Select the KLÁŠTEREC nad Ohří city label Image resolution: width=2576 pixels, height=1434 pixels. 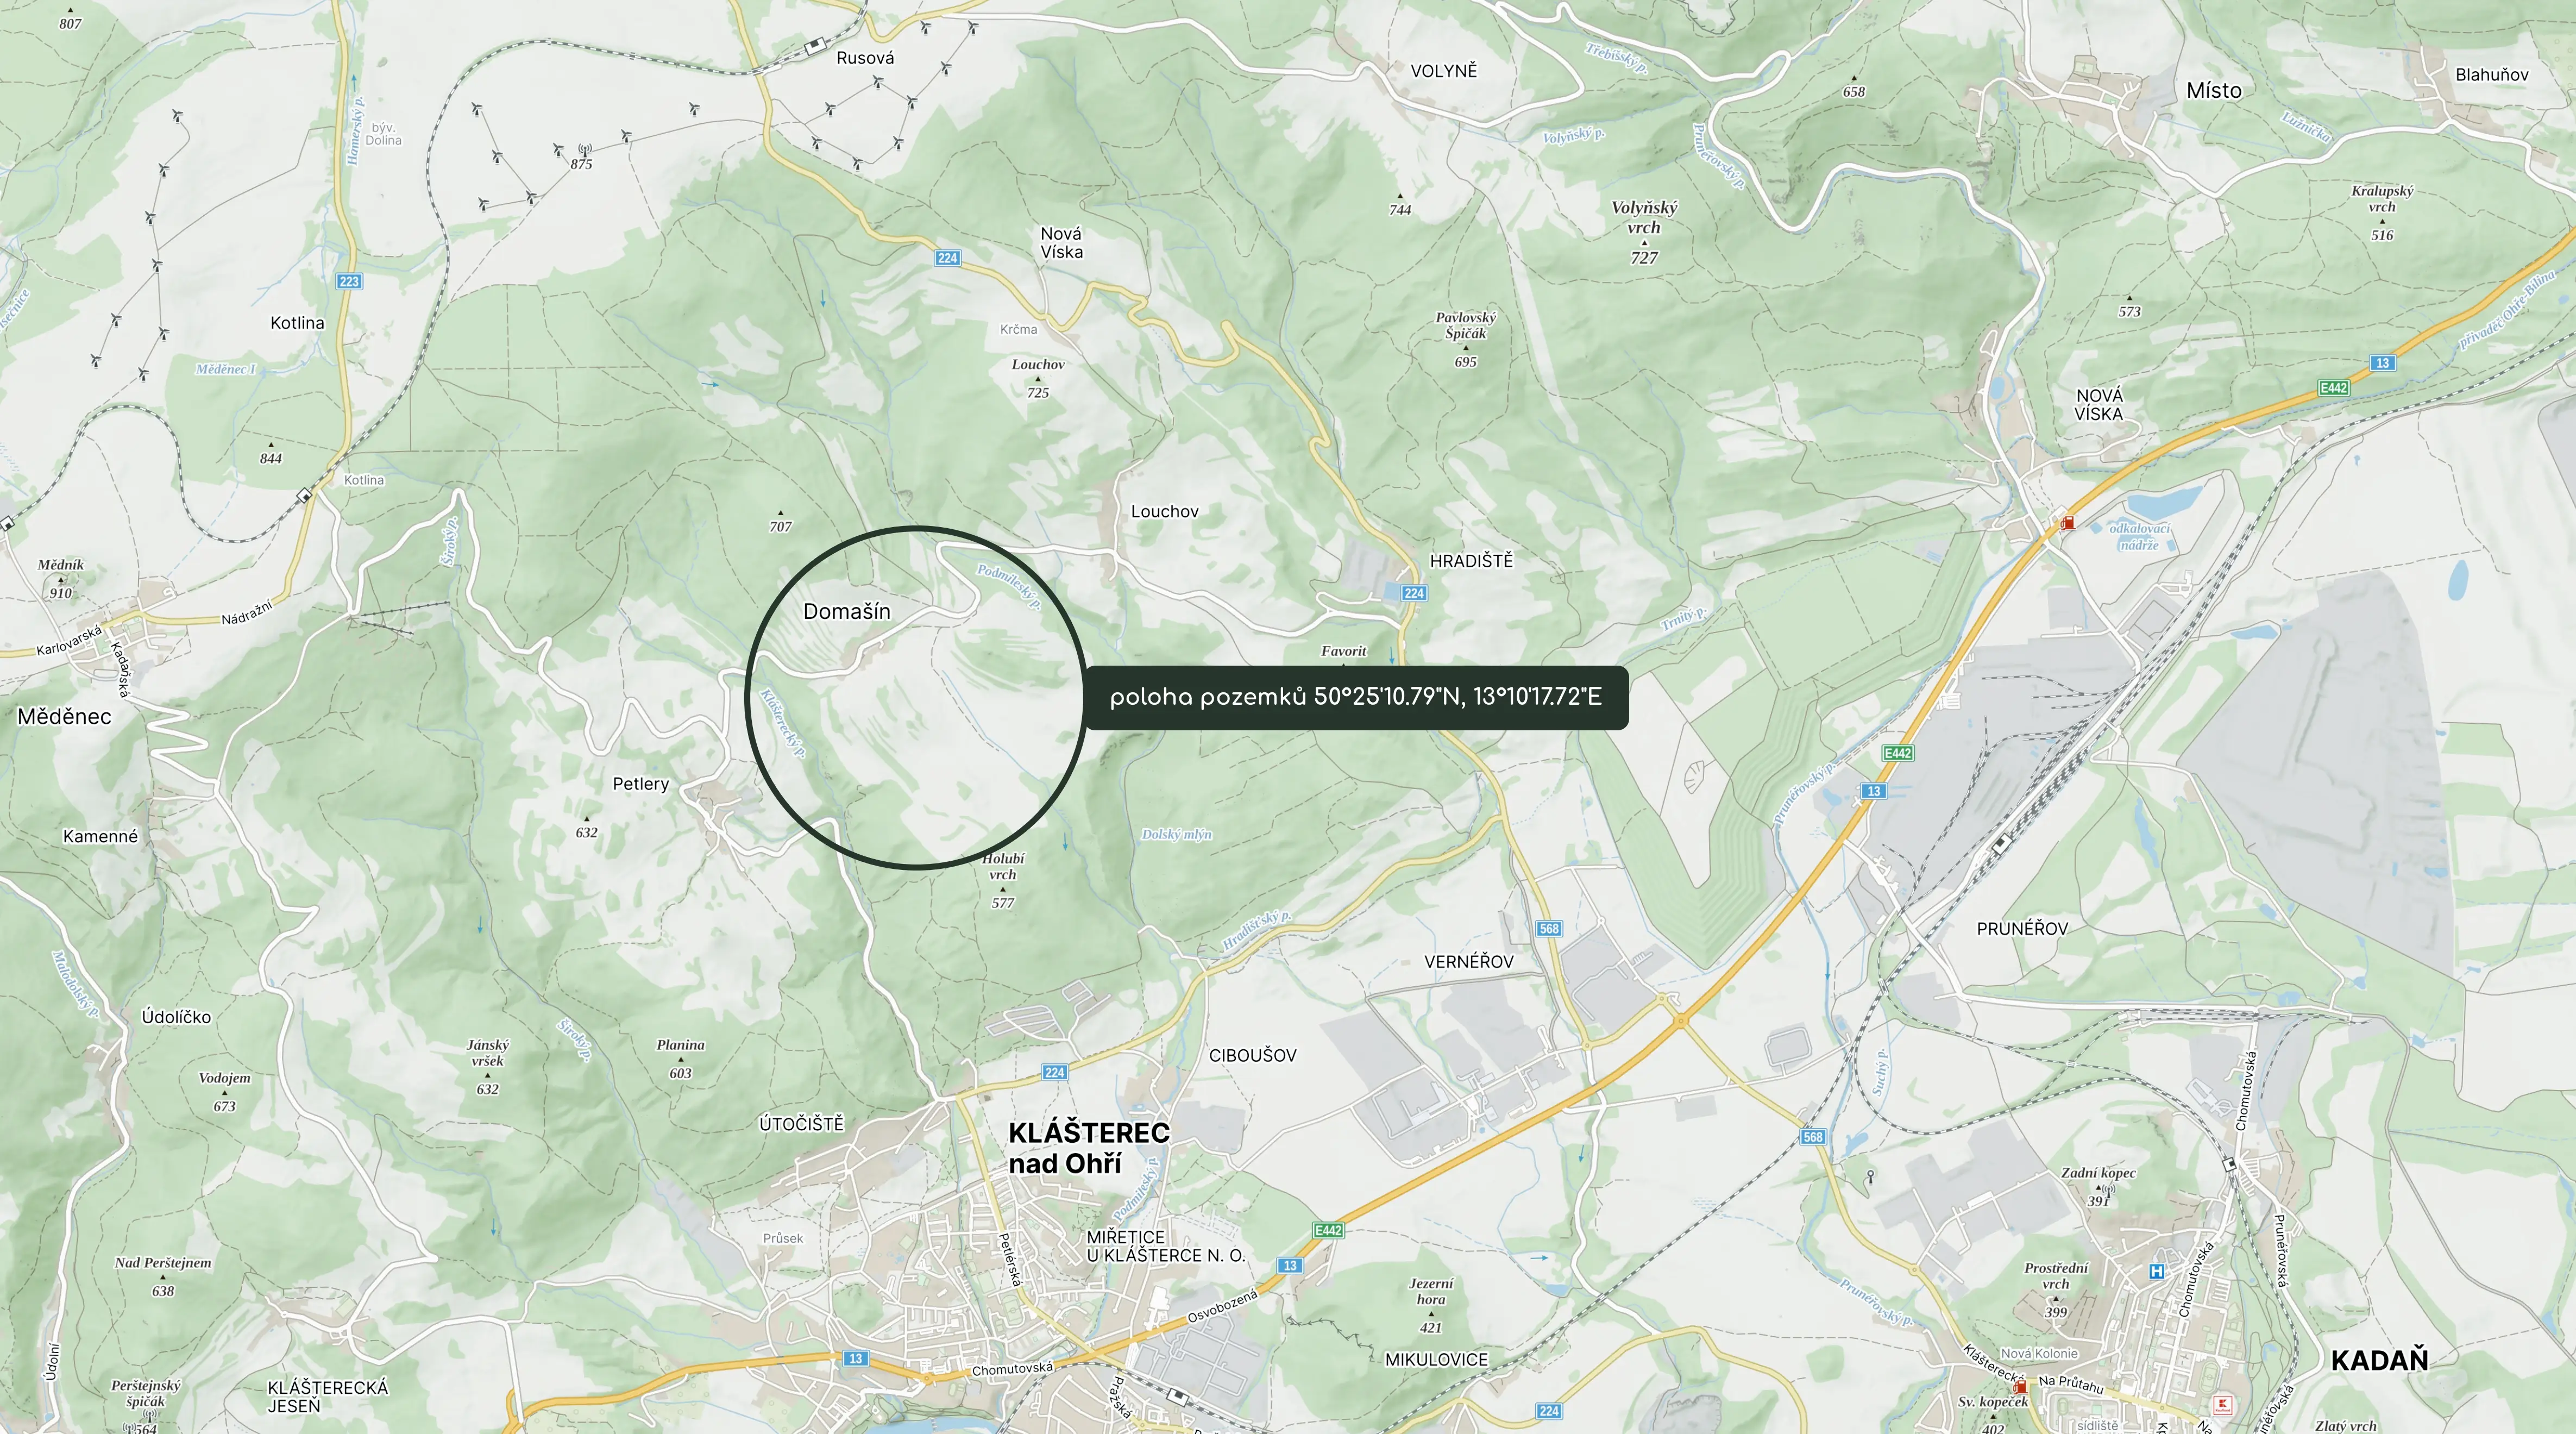[1088, 1148]
